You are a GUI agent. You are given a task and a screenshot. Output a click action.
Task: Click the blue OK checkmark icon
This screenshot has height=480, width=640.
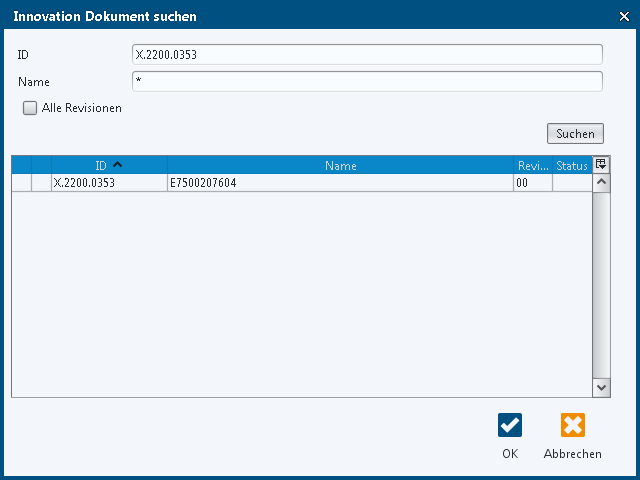click(x=510, y=425)
